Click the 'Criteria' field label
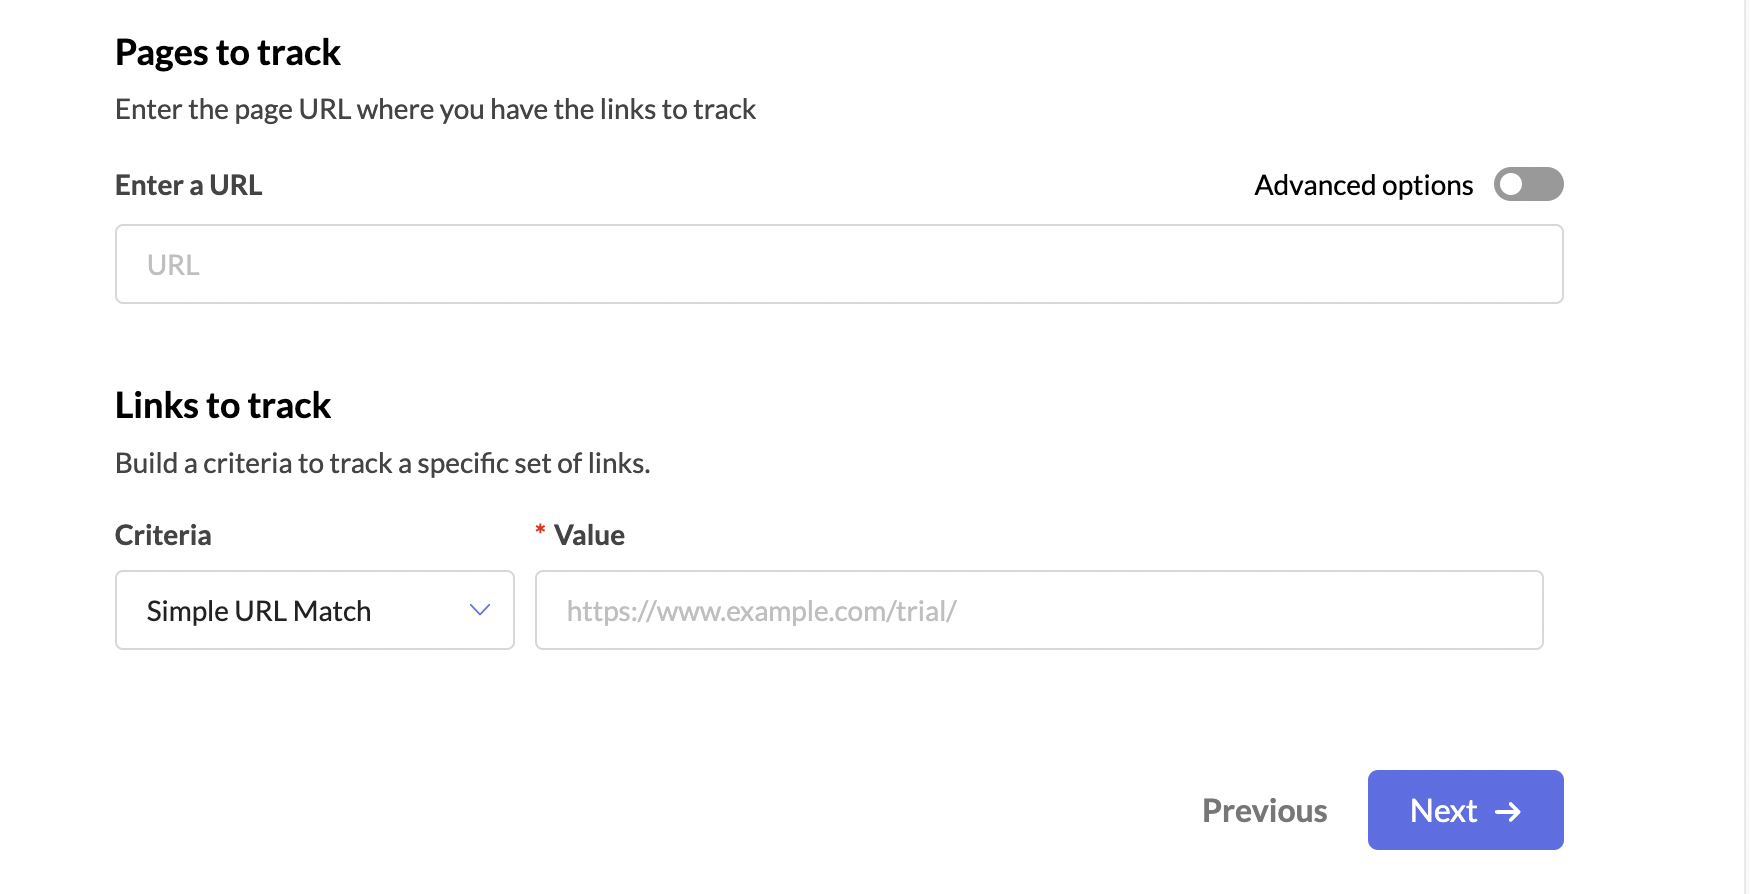The image size is (1750, 894). 163,535
